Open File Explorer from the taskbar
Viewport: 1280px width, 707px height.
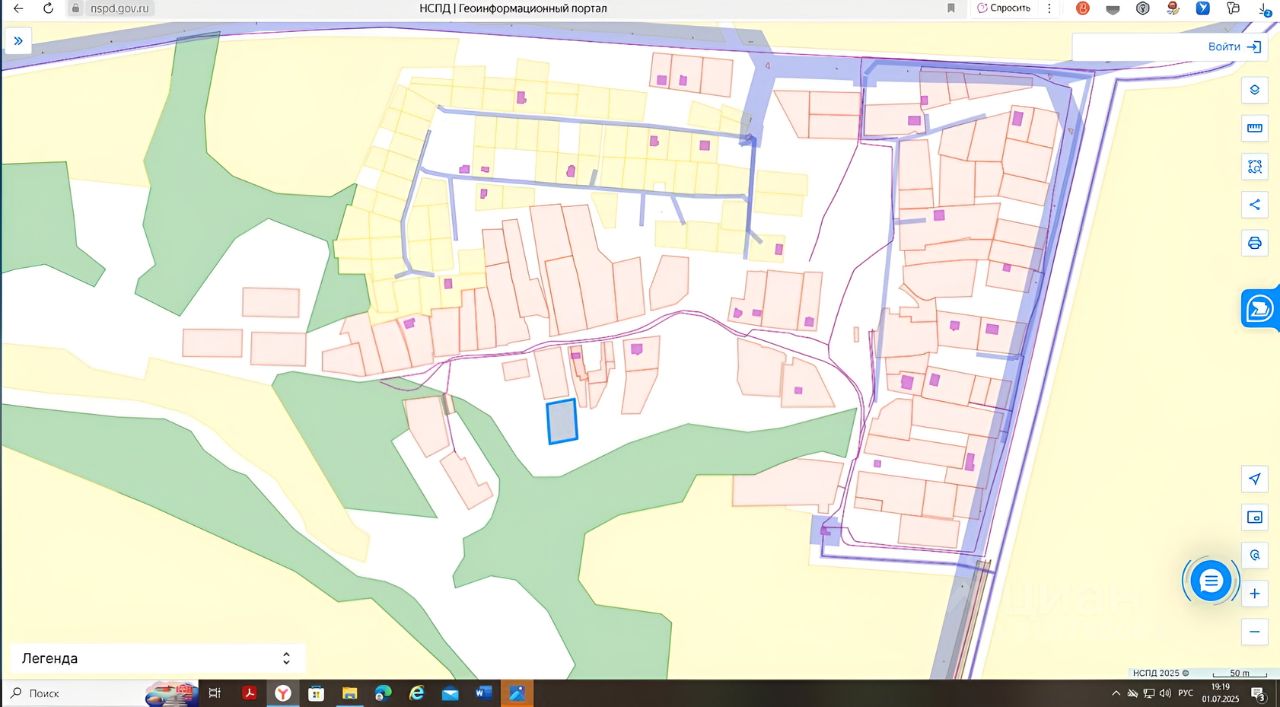[x=350, y=693]
